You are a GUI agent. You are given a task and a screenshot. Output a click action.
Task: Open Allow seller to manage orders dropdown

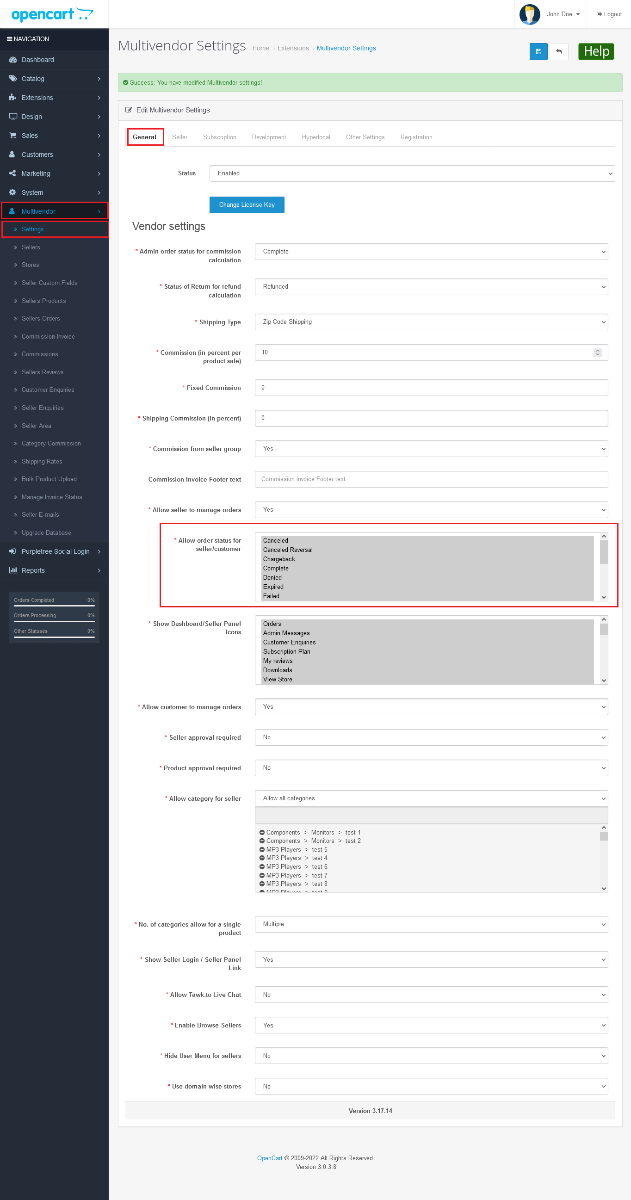tap(431, 509)
